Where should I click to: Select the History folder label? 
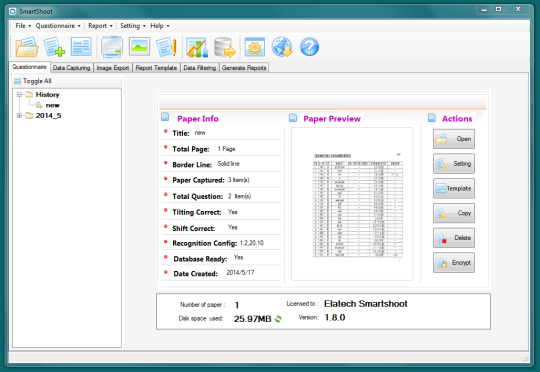[48, 94]
